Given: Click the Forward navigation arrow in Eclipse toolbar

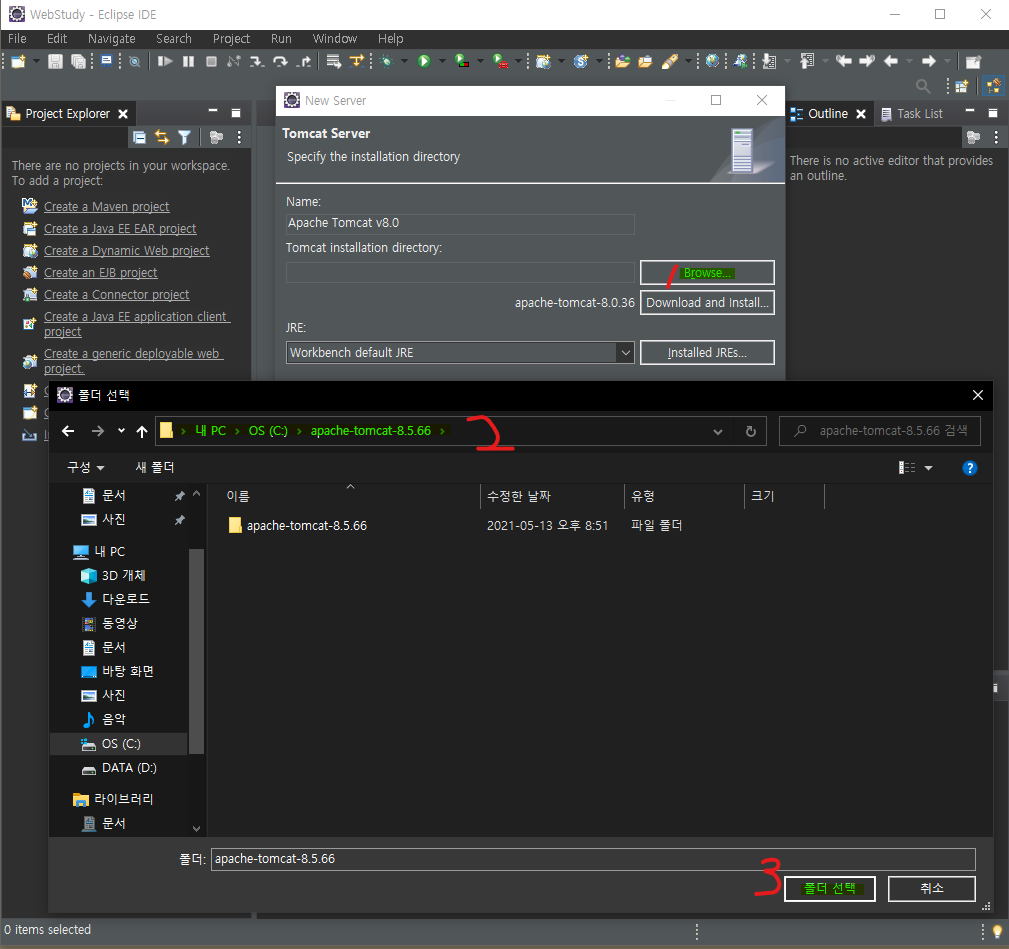Looking at the screenshot, I should [x=929, y=62].
